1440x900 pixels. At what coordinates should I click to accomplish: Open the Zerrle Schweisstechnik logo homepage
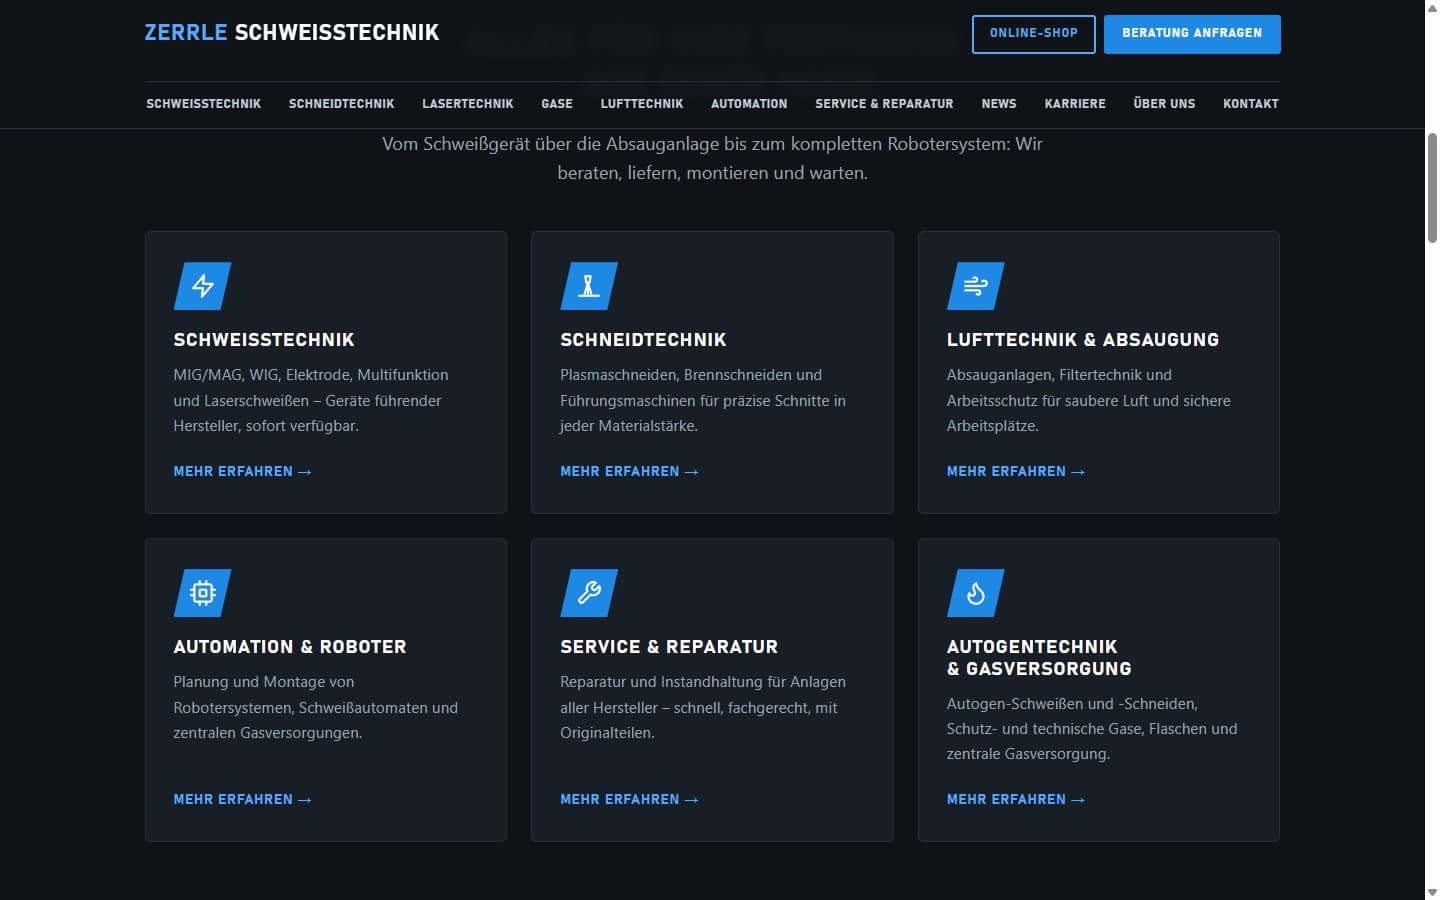click(292, 33)
